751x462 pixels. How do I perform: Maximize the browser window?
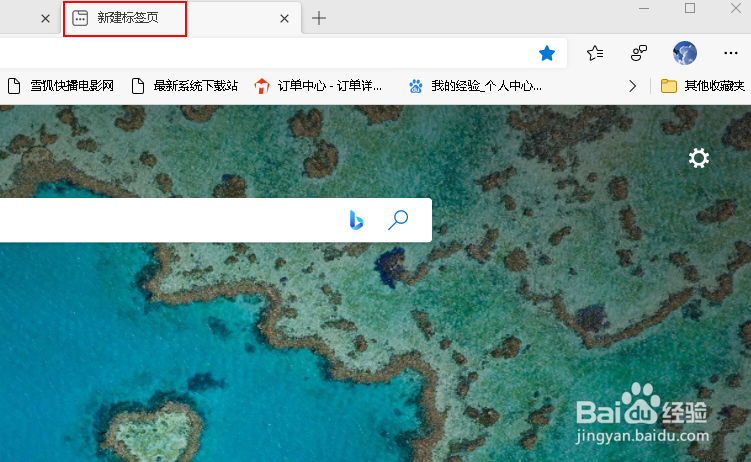coord(690,8)
